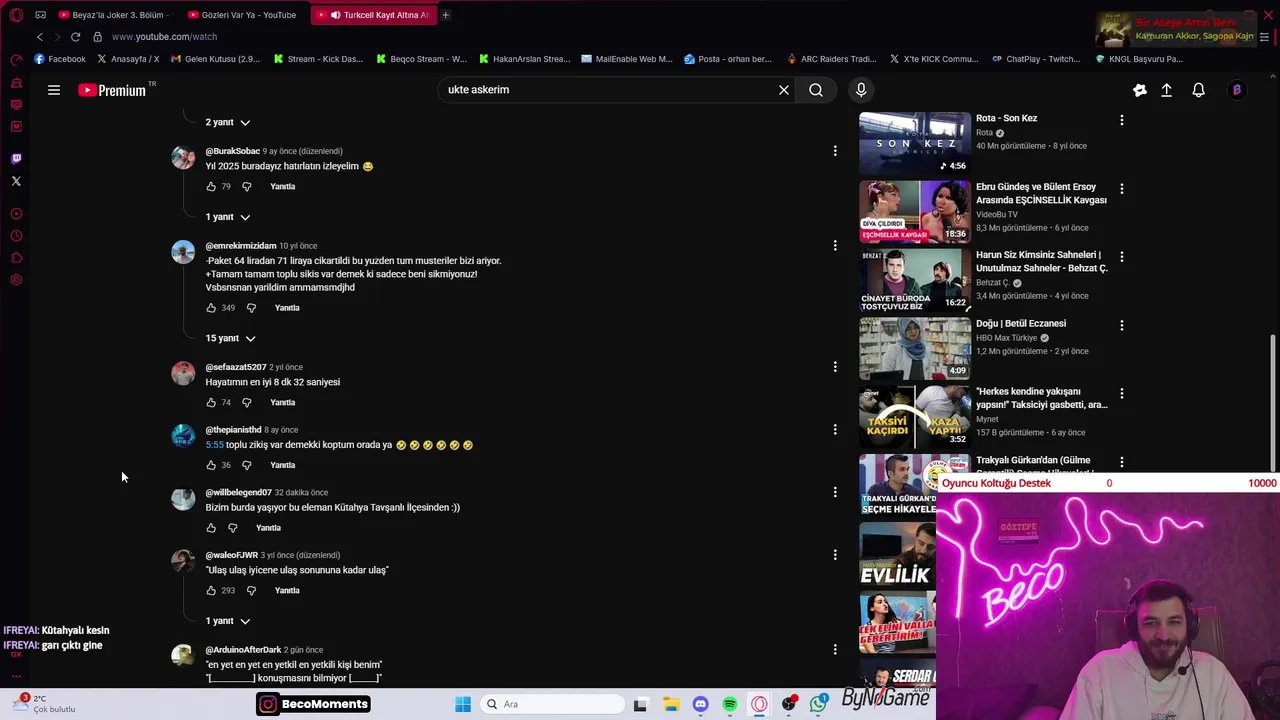Image resolution: width=1280 pixels, height=720 pixels.
Task: Dislike the comment by @BurakSobac
Action: coord(247,186)
